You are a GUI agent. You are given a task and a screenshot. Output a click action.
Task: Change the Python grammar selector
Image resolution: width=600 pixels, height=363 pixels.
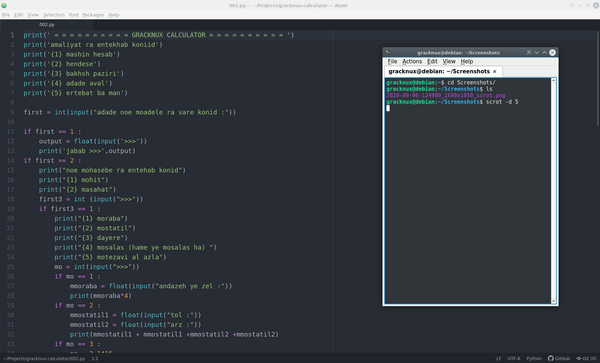(x=534, y=359)
